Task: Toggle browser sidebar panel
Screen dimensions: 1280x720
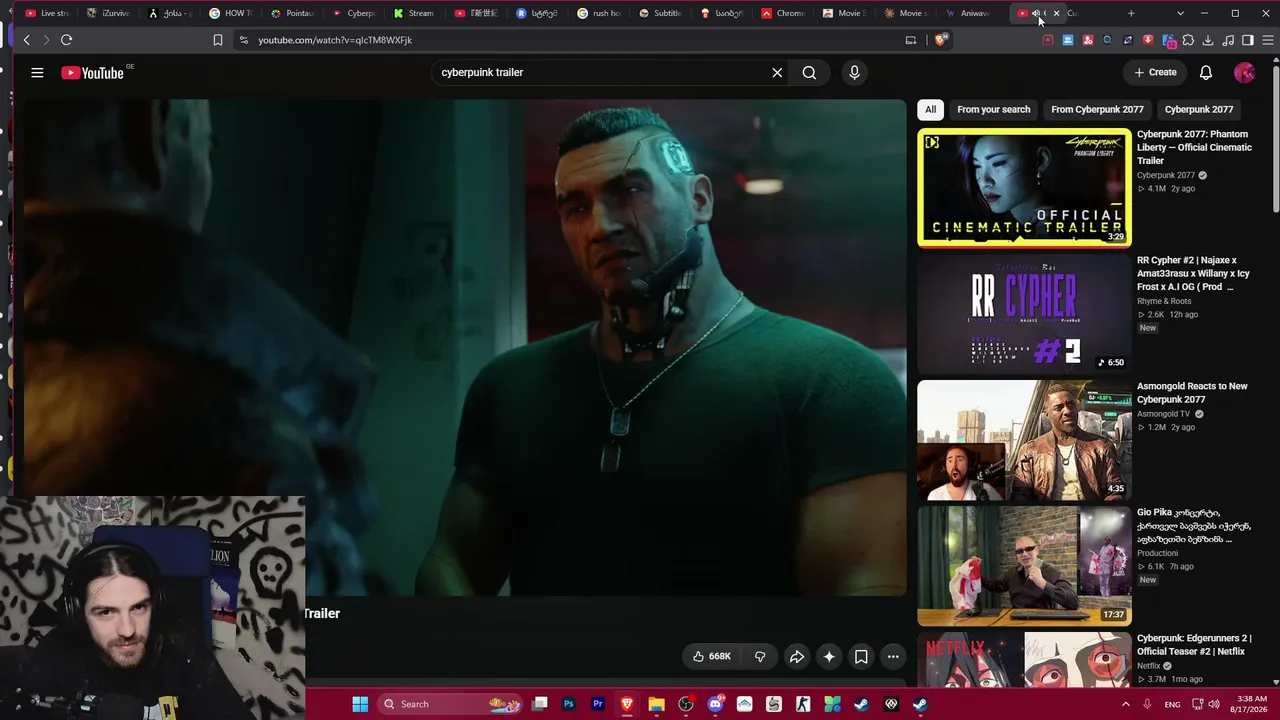Action: [x=1248, y=40]
